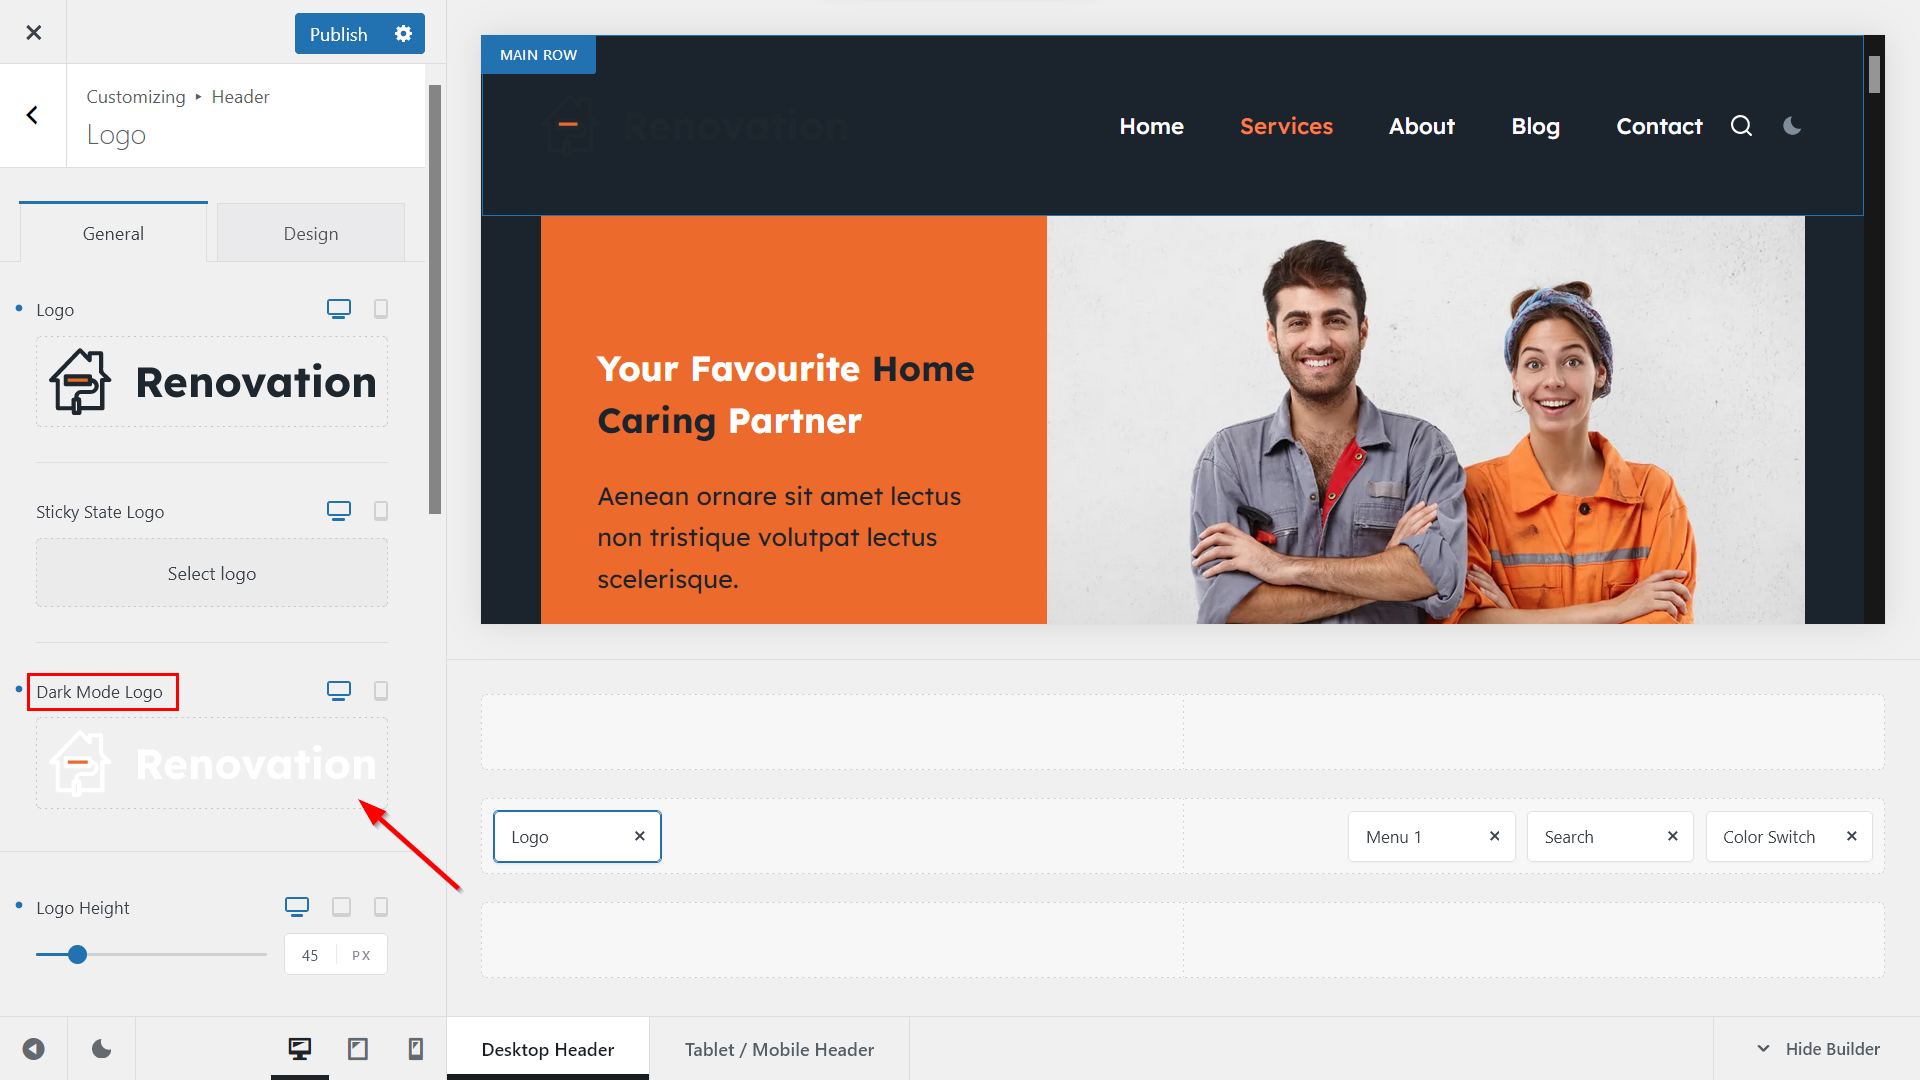Click the desktop view icon for Logo
Image resolution: width=1920 pixels, height=1080 pixels.
339,309
